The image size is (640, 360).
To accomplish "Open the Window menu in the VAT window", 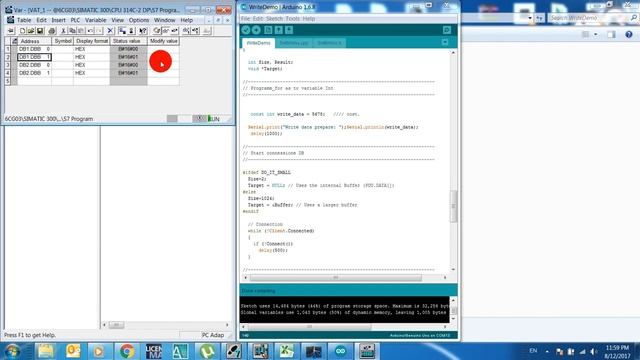I will coord(165,20).
